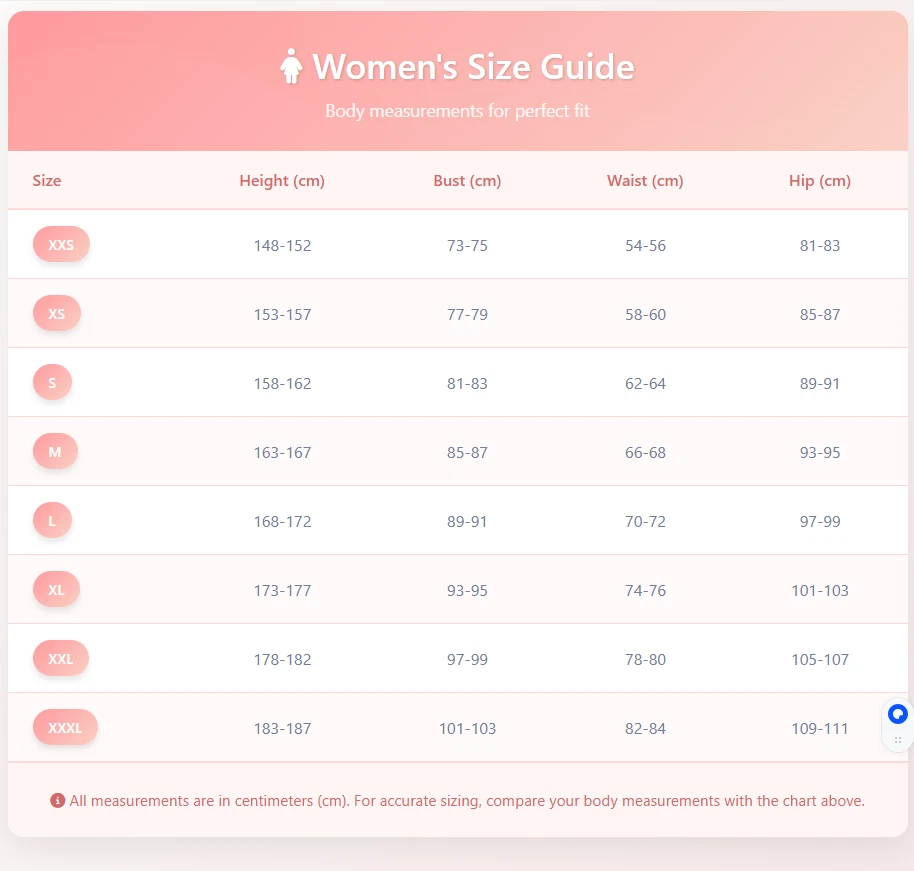914x871 pixels.
Task: Click the Bust (cm) column header
Action: 467,181
